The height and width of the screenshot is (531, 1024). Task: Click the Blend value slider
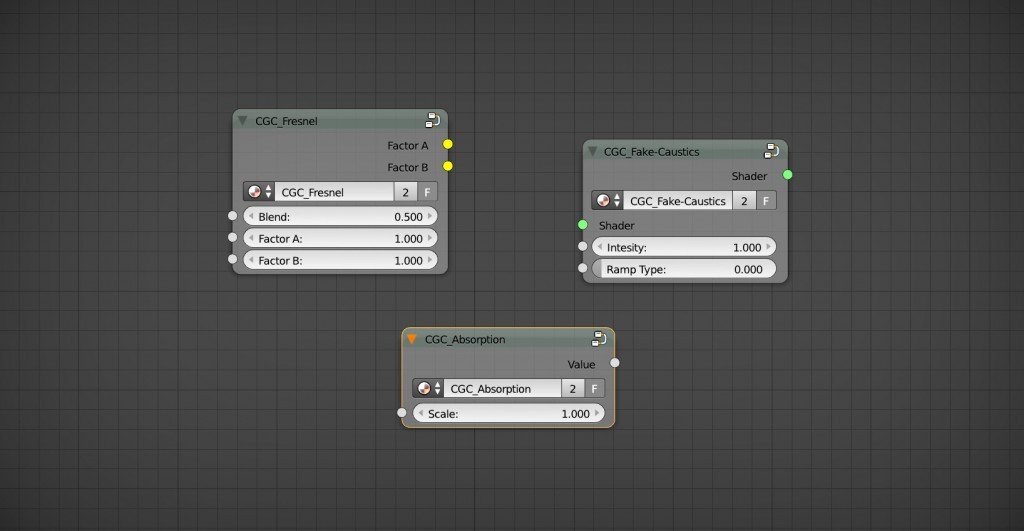[340, 216]
